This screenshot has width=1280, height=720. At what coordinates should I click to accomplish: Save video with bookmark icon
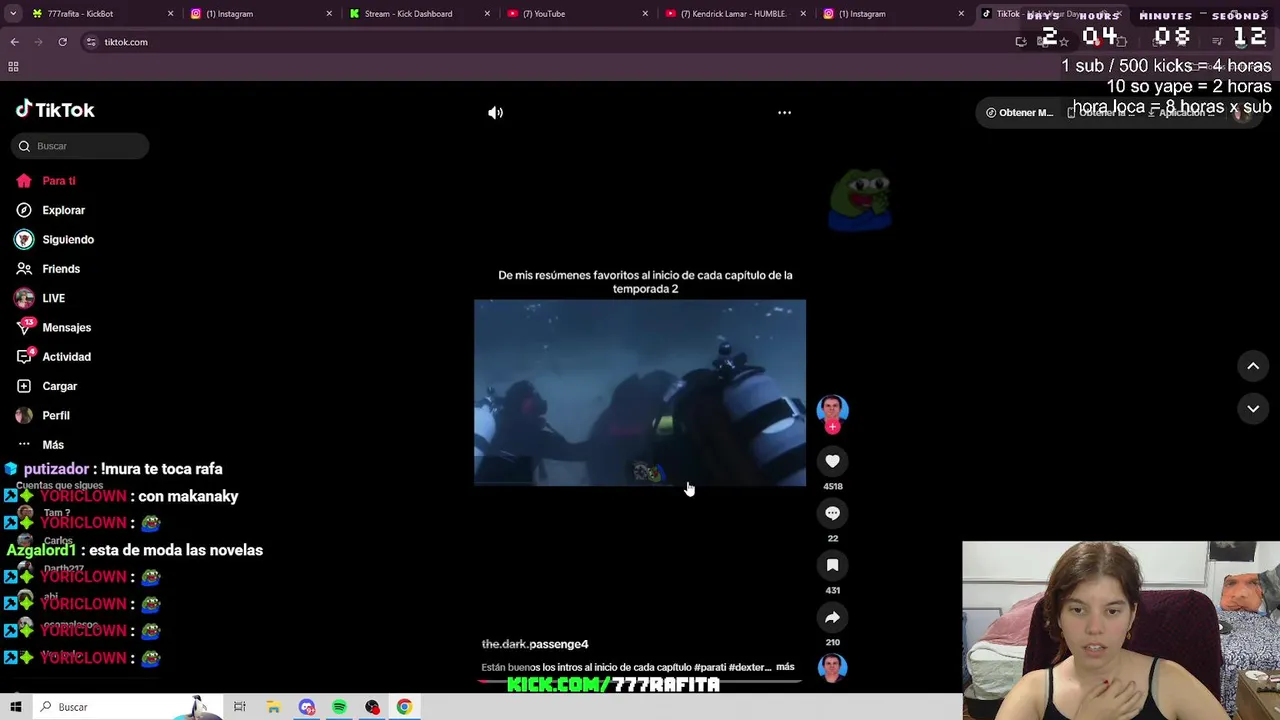[x=832, y=565]
